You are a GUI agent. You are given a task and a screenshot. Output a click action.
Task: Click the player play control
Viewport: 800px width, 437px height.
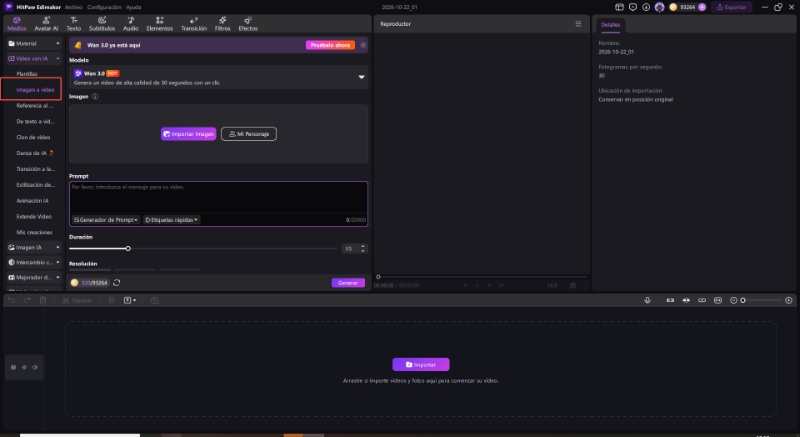[x=477, y=286]
